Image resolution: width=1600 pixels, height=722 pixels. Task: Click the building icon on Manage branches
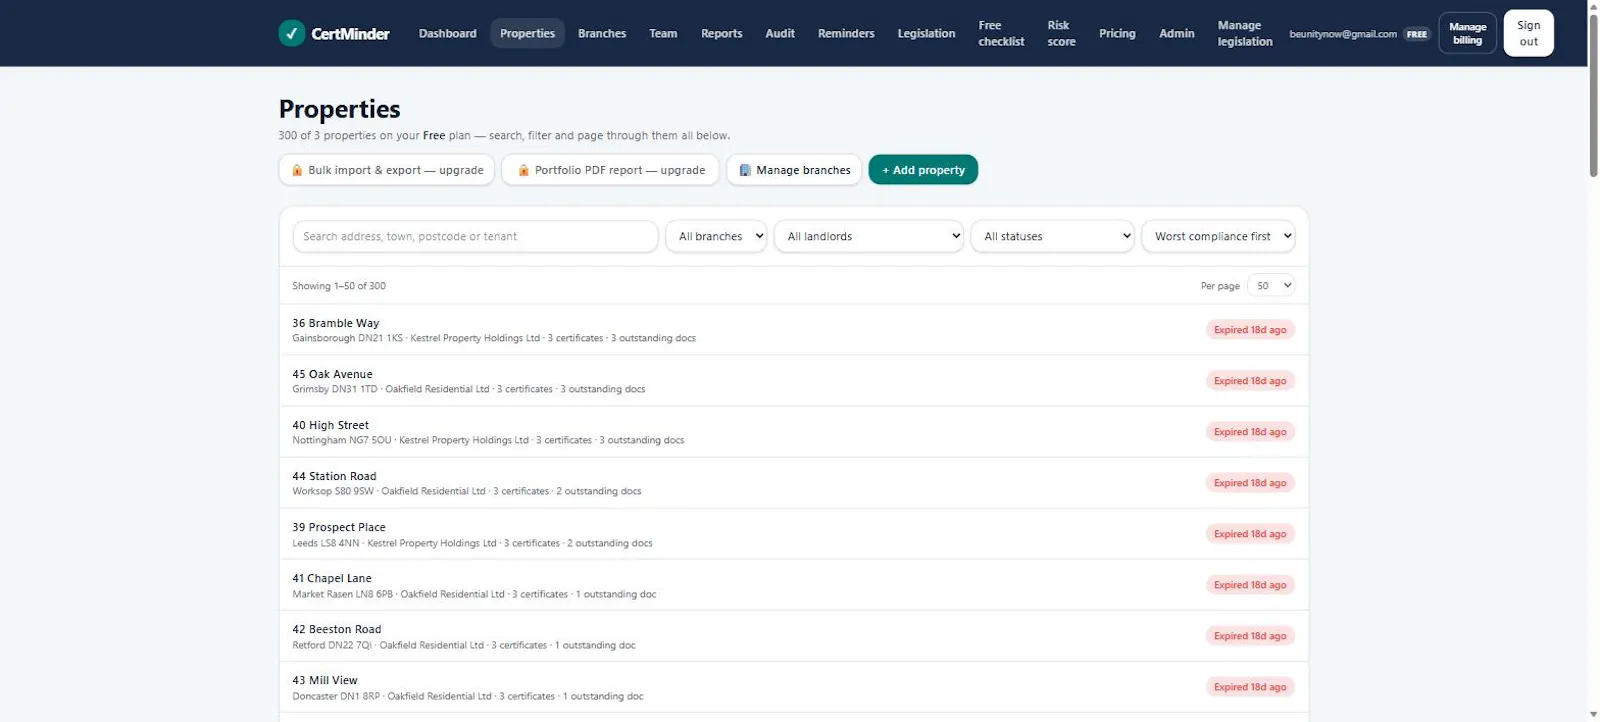pyautogui.click(x=745, y=170)
